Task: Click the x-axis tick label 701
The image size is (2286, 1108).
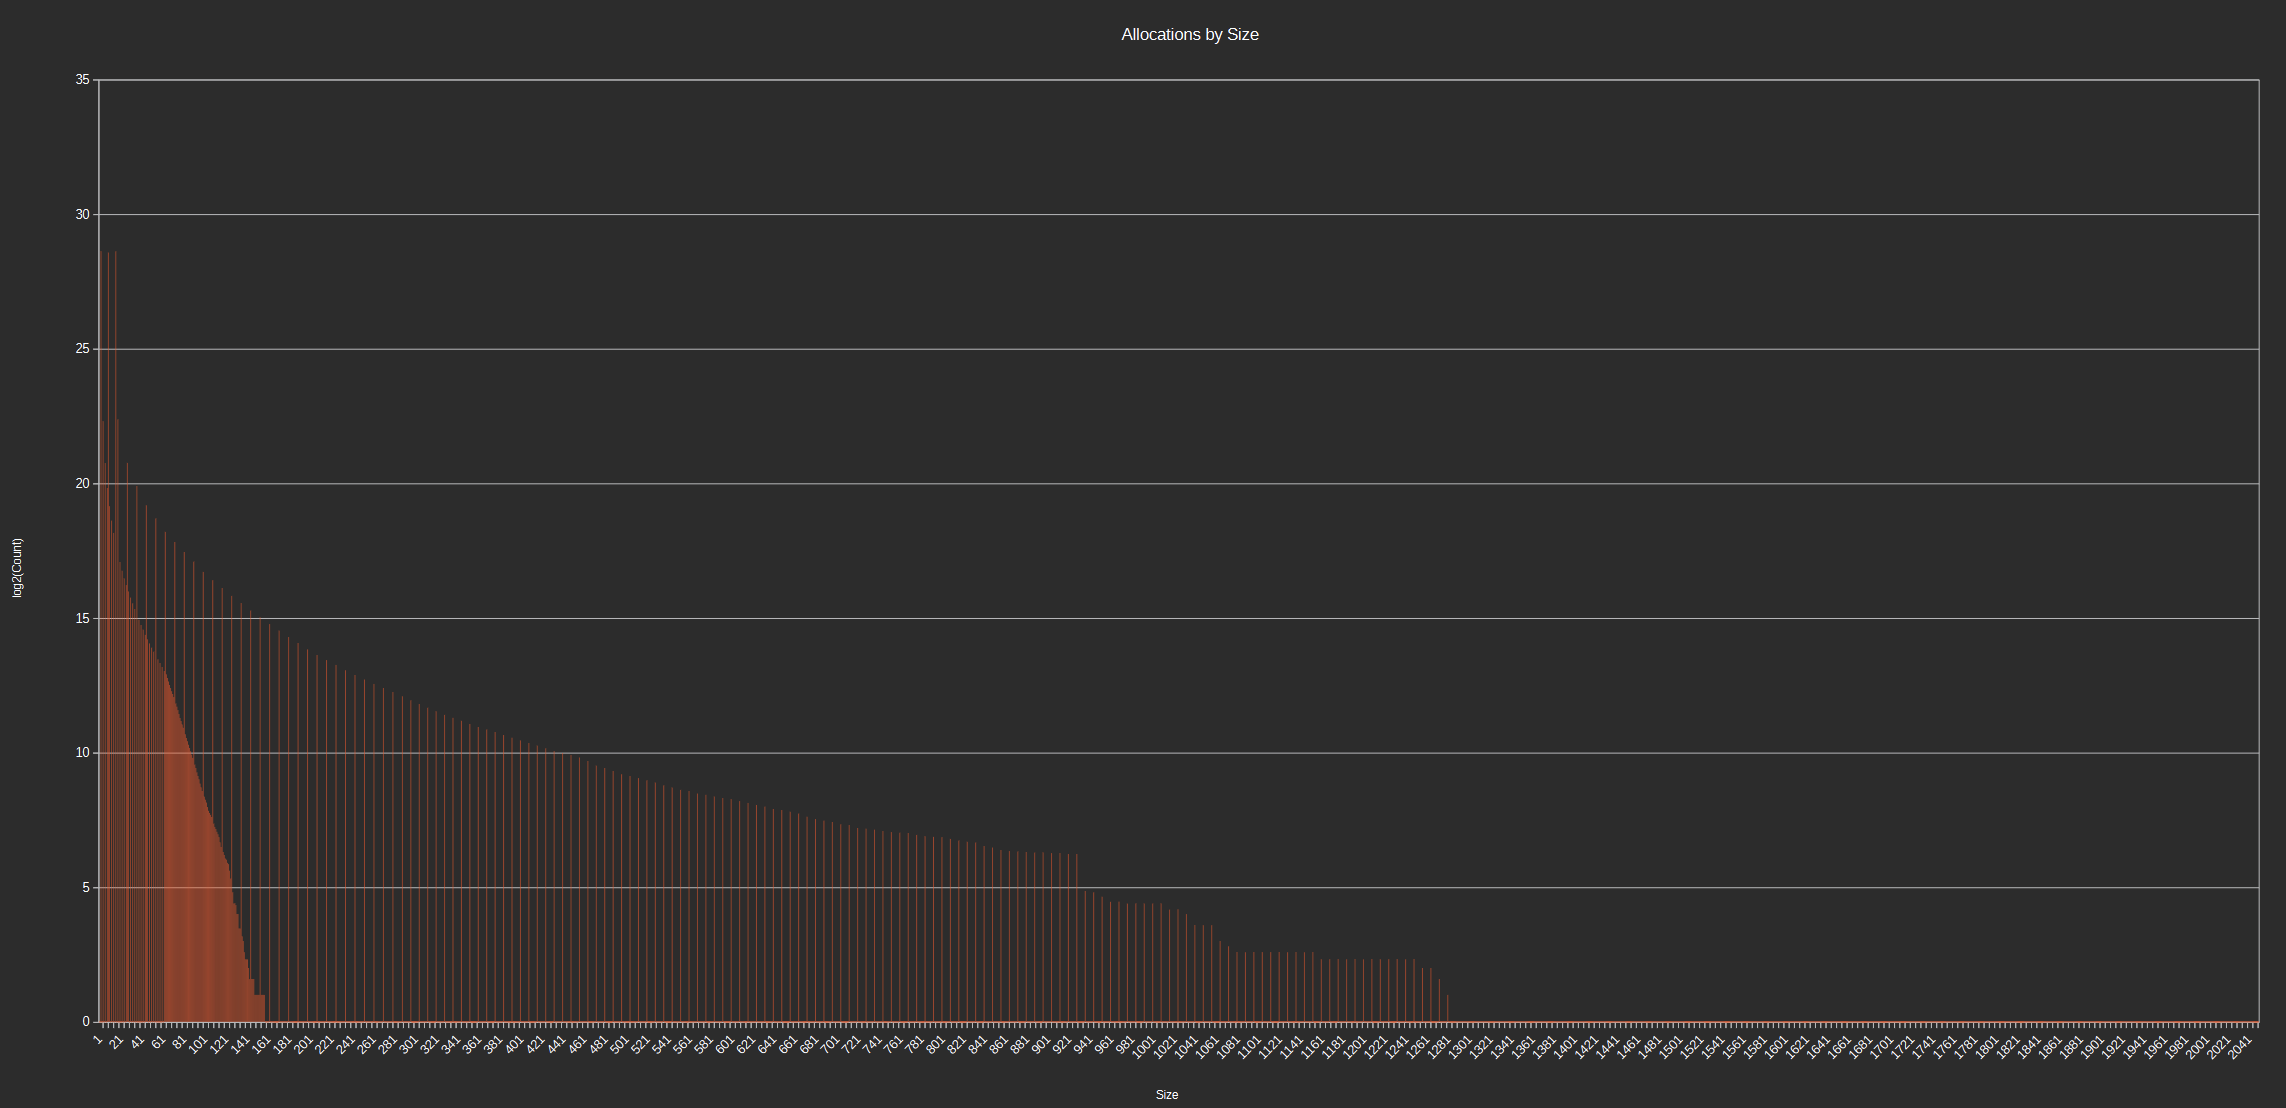Action: click(x=830, y=1046)
